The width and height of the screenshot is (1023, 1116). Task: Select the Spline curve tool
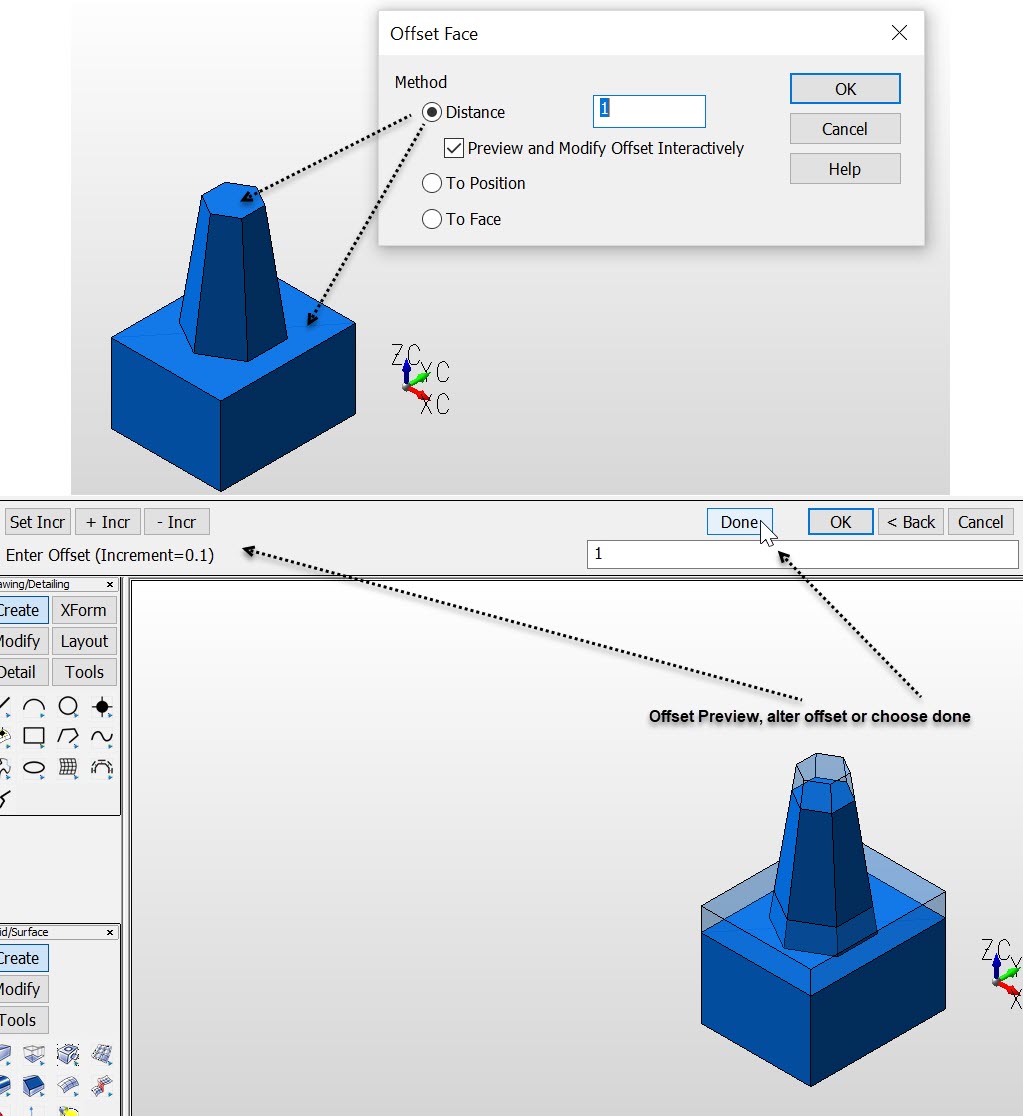click(x=100, y=737)
